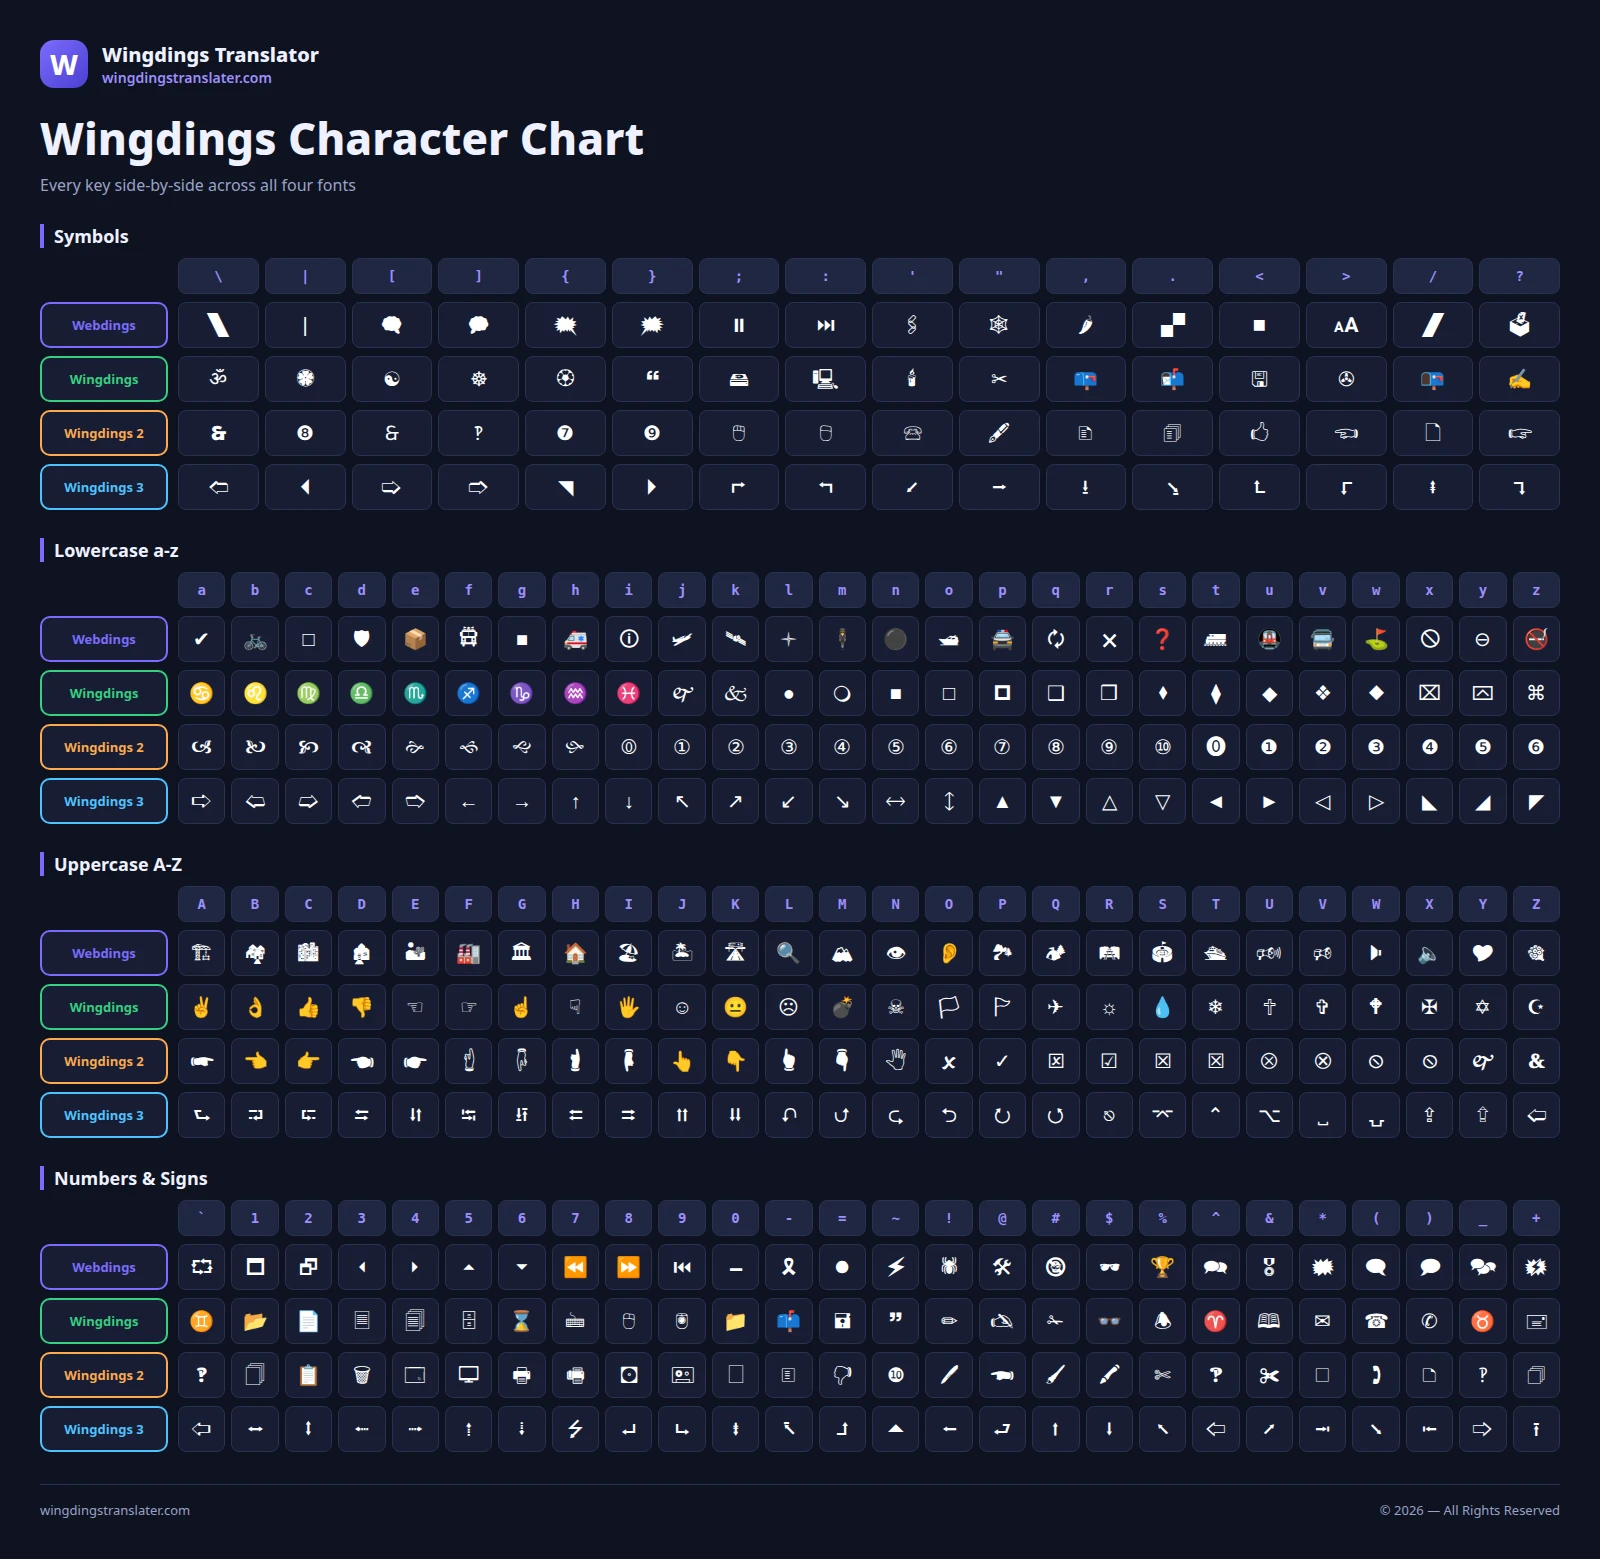Click the footer wingdingstranslater.com link
The width and height of the screenshot is (1600, 1559).
point(115,1511)
